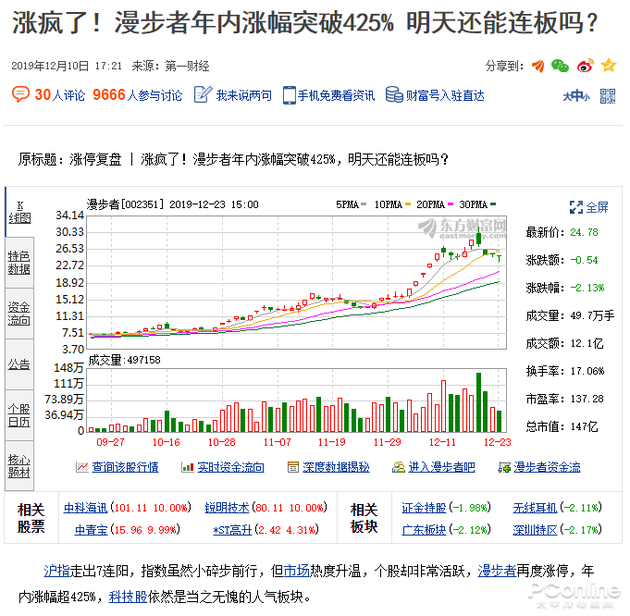630x616 pixels.
Task: Click the 我来说两句 pencil icon
Action: pyautogui.click(x=203, y=95)
